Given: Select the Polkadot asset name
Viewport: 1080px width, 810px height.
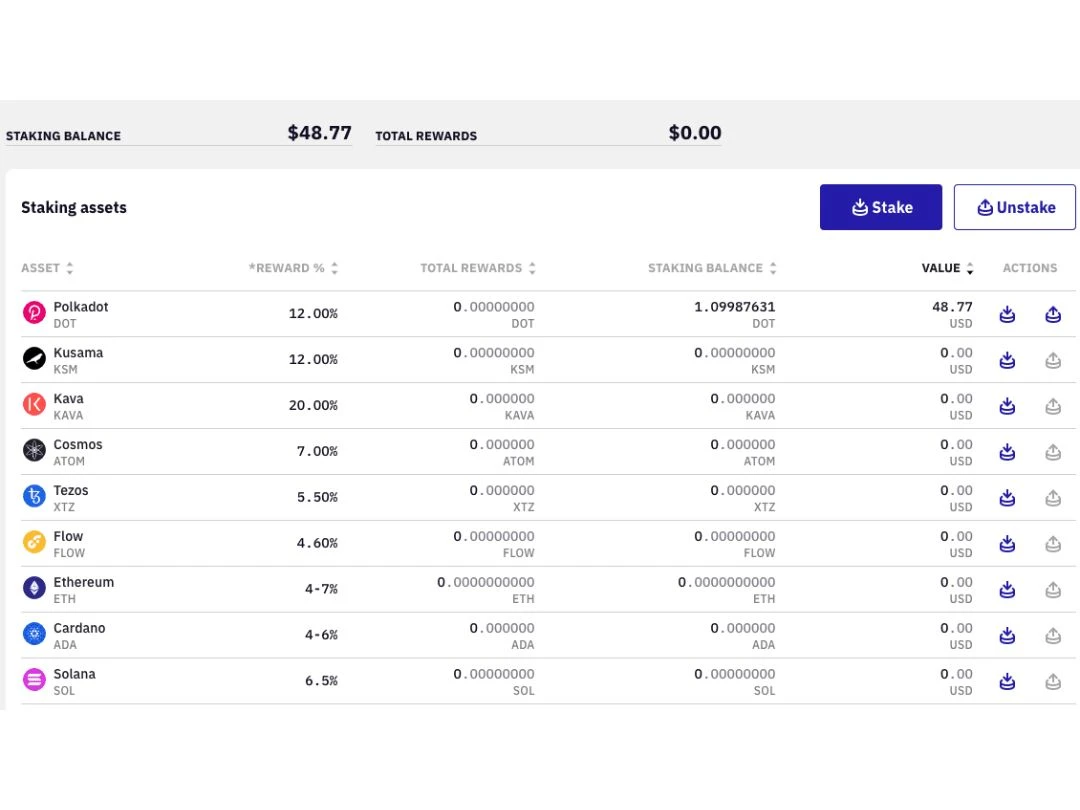Looking at the screenshot, I should [81, 307].
